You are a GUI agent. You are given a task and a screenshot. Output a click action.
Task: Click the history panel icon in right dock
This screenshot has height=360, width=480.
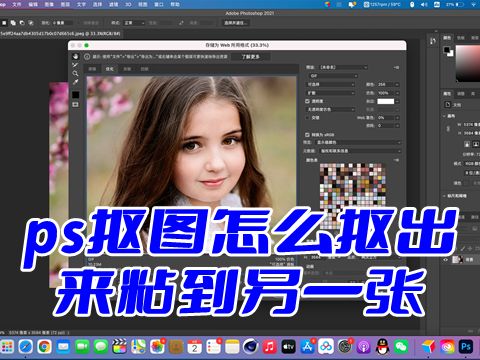click(433, 41)
